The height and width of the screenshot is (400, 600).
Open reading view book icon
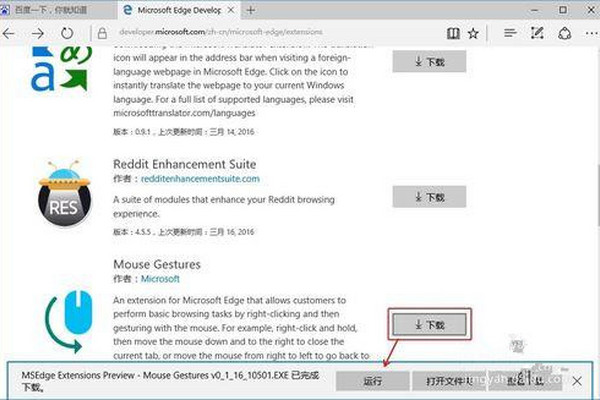coord(453,33)
